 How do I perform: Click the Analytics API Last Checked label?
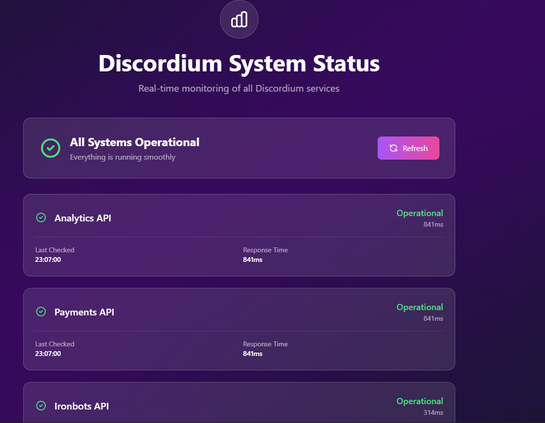click(55, 250)
